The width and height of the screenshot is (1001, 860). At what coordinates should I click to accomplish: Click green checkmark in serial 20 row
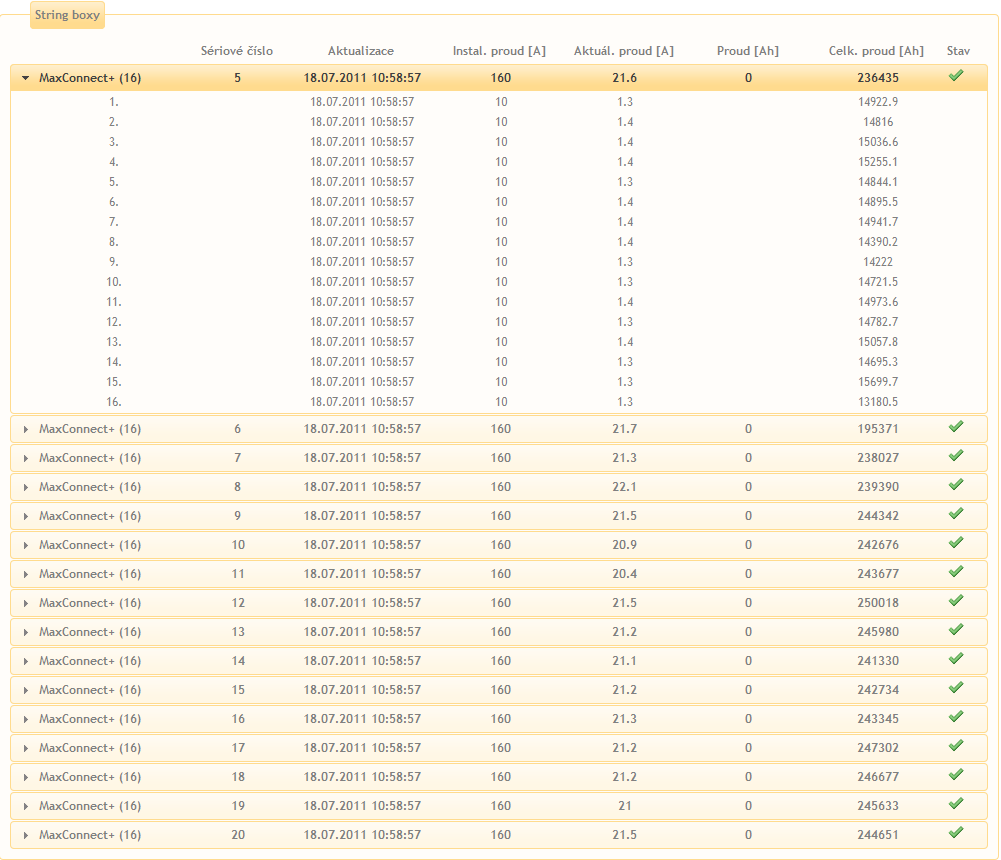click(x=956, y=834)
